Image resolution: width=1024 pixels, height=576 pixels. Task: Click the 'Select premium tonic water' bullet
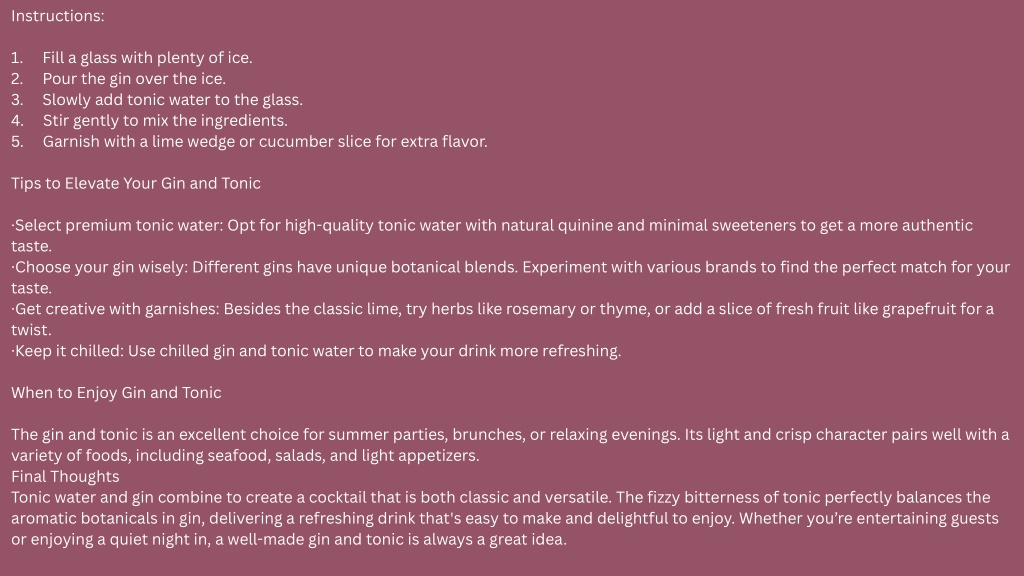point(492,236)
